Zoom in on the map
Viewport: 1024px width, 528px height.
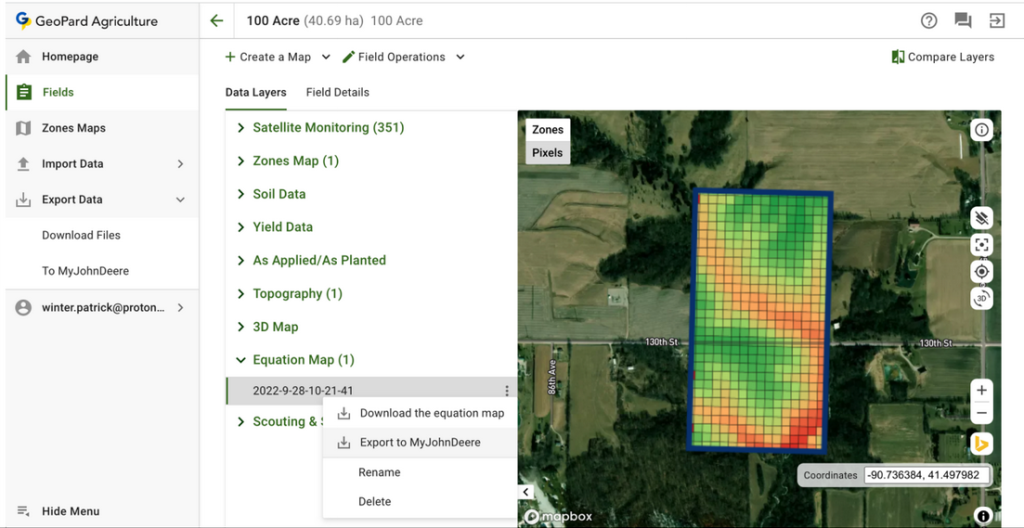982,390
